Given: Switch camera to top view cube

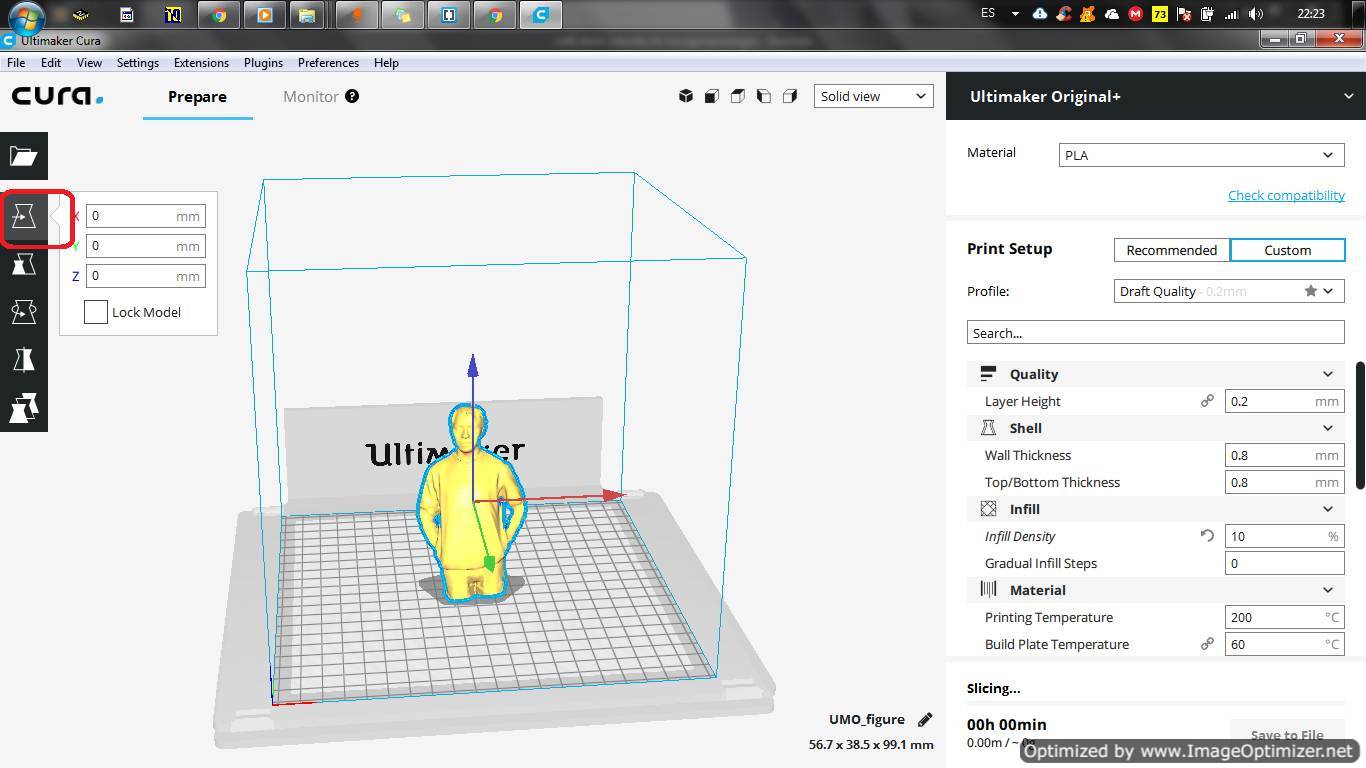Looking at the screenshot, I should click(738, 96).
